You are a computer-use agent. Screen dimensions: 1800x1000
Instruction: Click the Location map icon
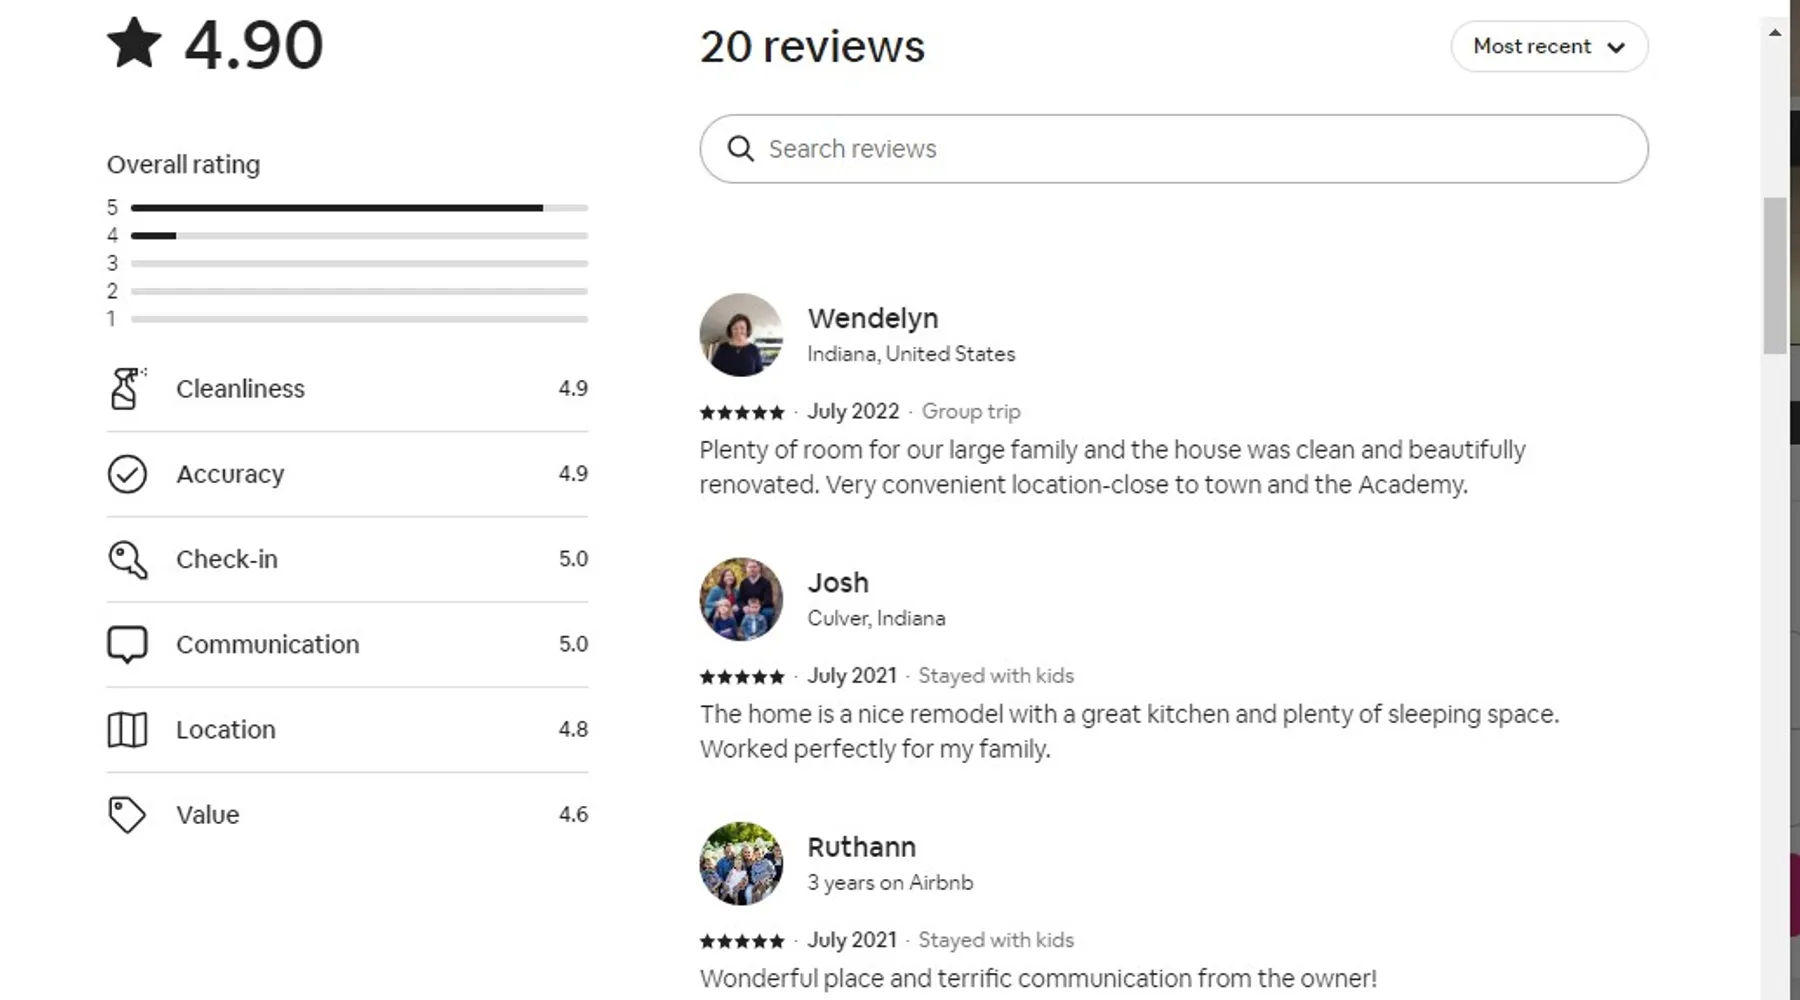127,730
